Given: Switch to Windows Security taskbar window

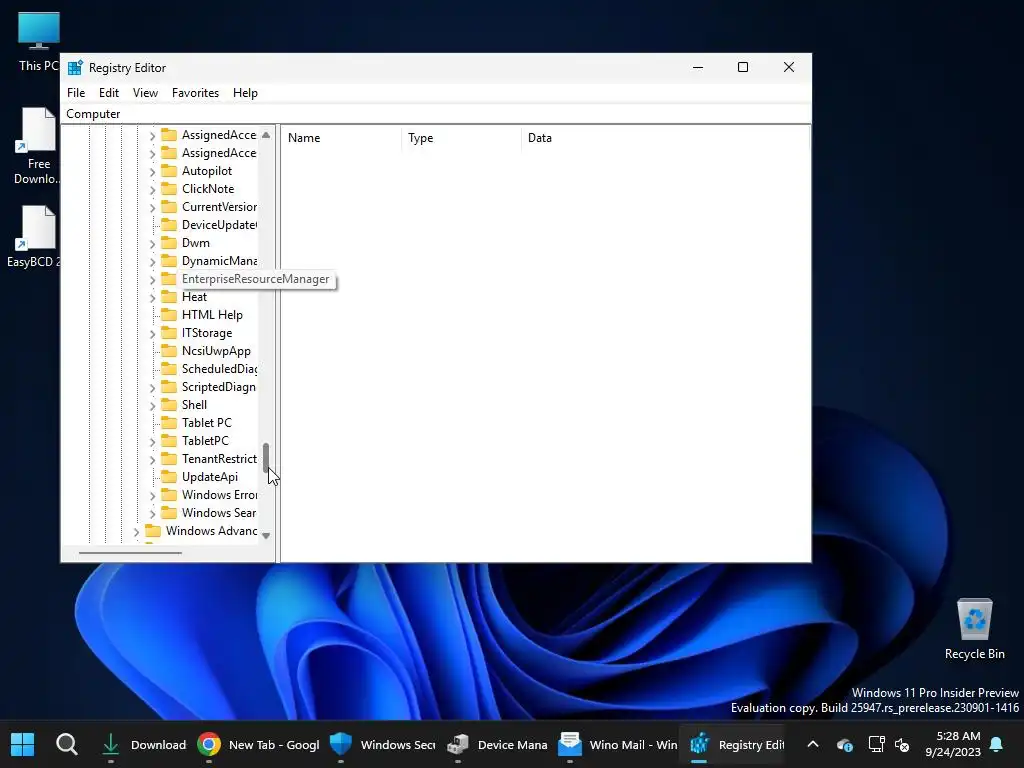Looking at the screenshot, I should tap(383, 744).
